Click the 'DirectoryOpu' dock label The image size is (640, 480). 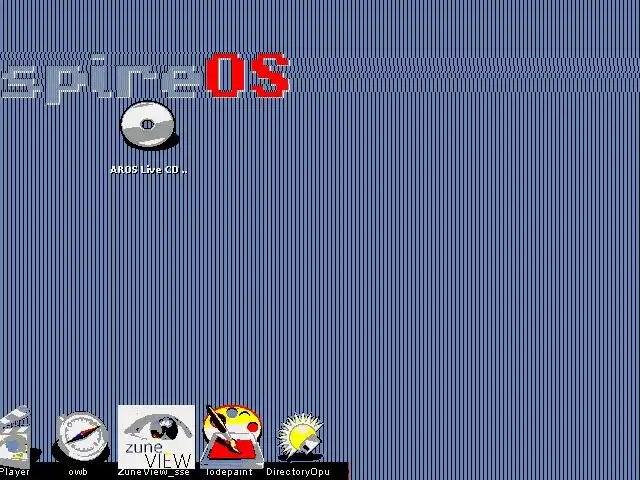(x=298, y=472)
